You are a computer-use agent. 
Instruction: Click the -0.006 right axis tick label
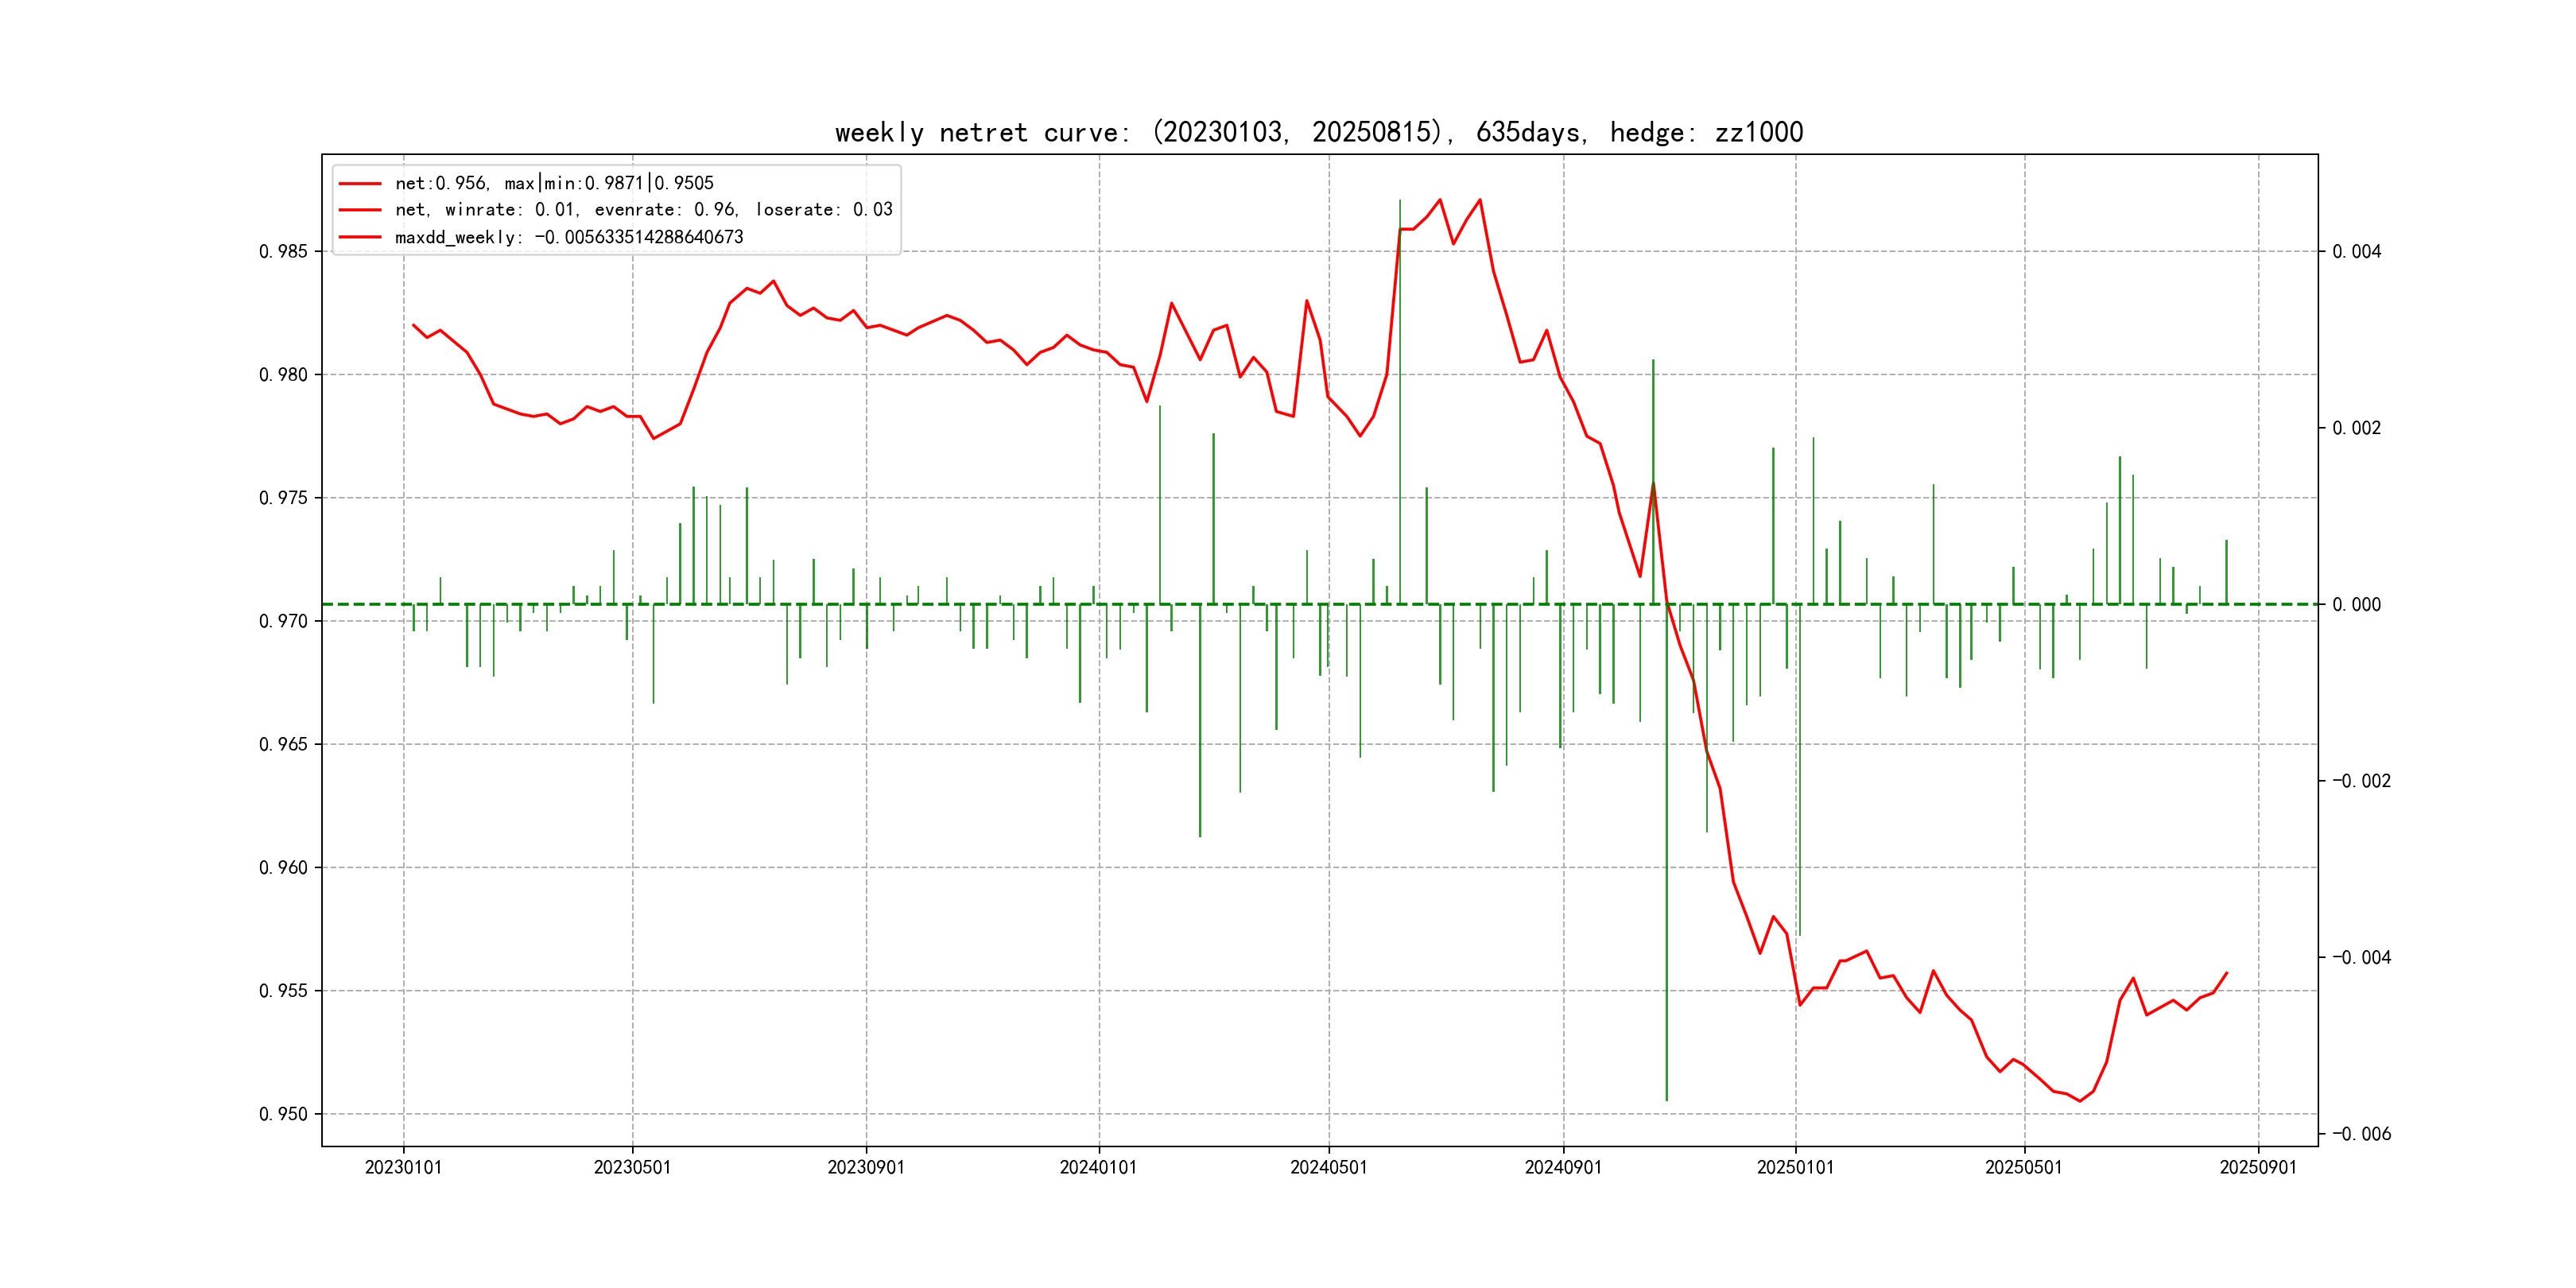click(2361, 1134)
